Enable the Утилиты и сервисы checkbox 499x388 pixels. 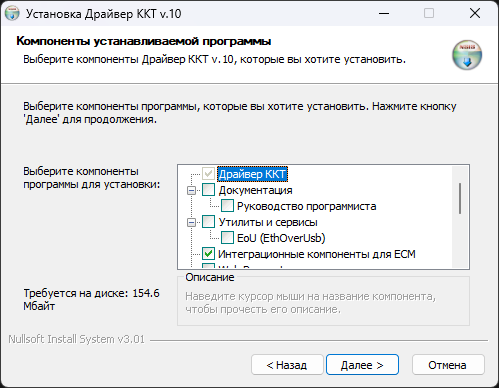208,222
